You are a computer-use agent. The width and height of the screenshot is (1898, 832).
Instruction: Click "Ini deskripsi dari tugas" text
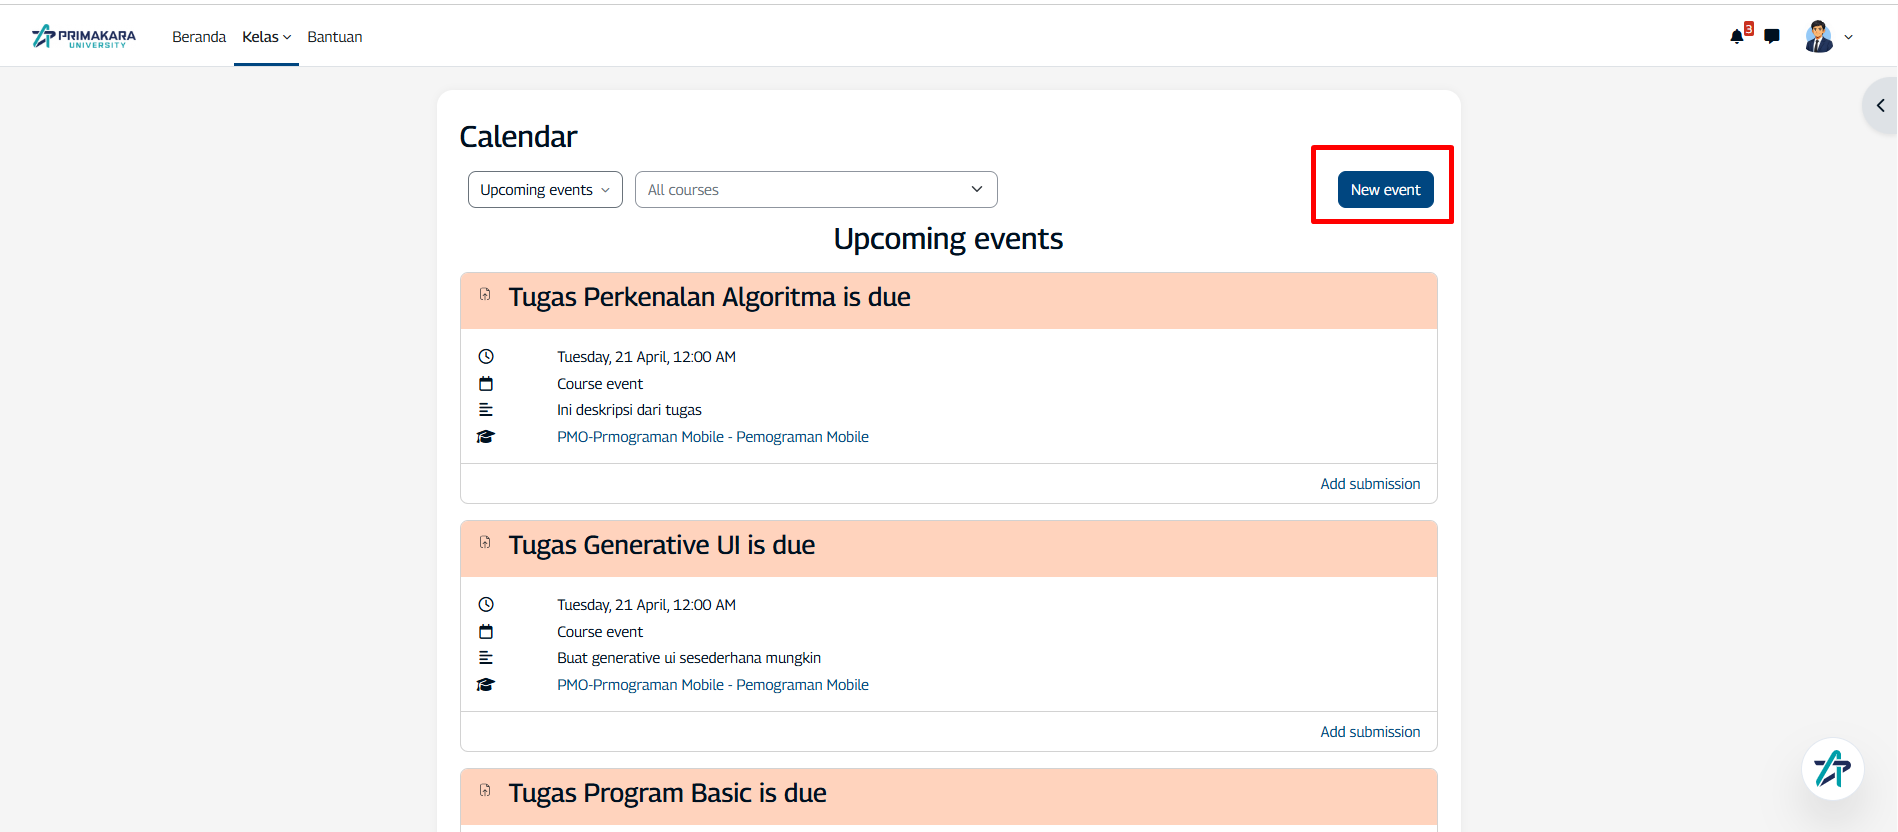click(x=629, y=410)
